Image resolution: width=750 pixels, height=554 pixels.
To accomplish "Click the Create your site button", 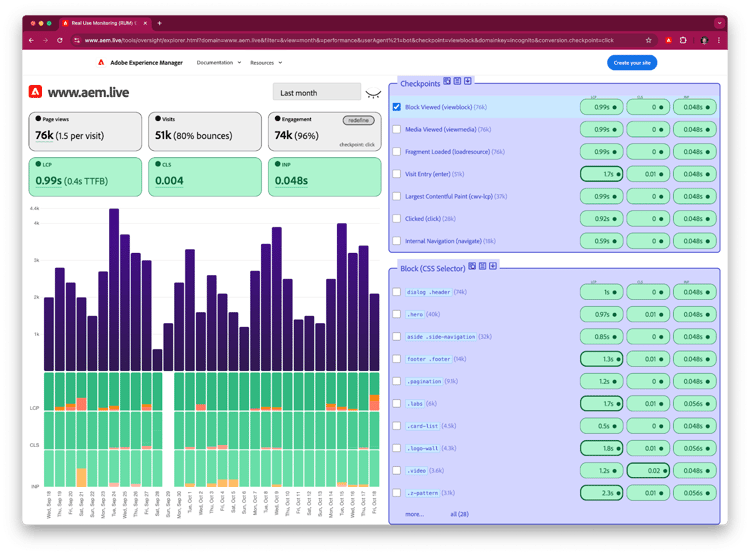I will tap(632, 63).
